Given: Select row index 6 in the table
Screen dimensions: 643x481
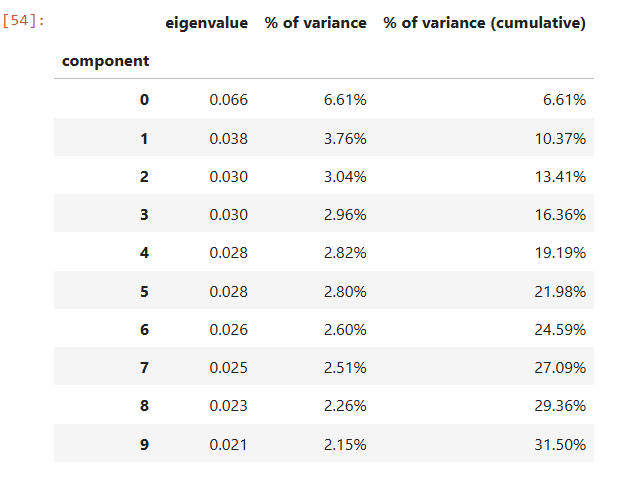Looking at the screenshot, I should click(144, 329).
